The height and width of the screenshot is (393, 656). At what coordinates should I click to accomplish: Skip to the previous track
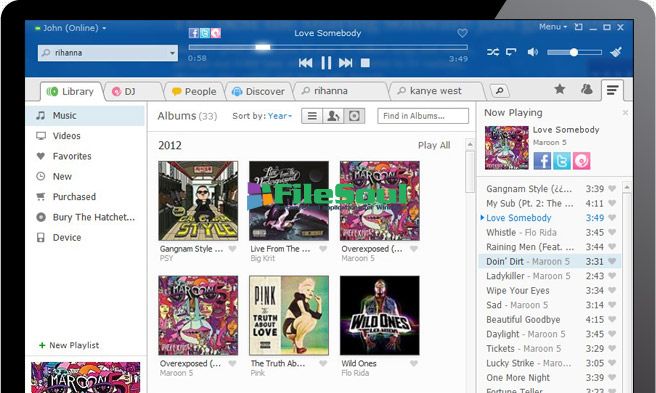[x=305, y=63]
